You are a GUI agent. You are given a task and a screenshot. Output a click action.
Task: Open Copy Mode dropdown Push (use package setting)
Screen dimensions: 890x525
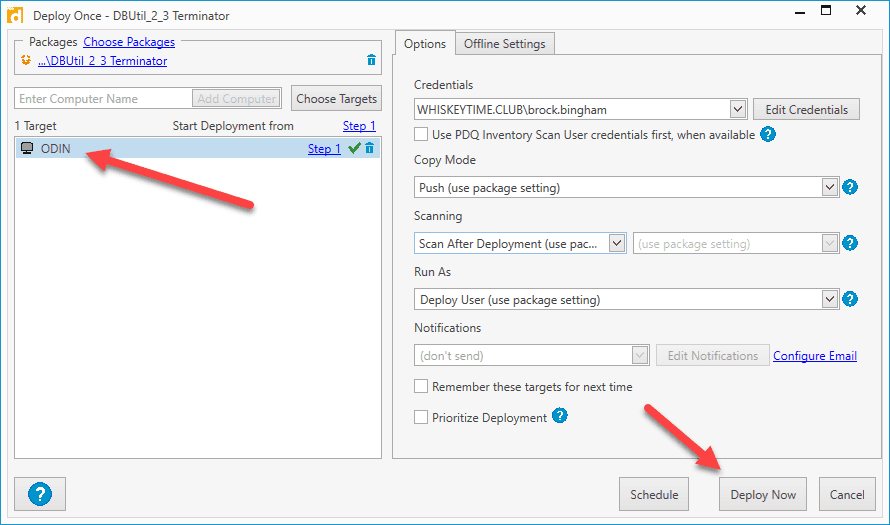627,187
